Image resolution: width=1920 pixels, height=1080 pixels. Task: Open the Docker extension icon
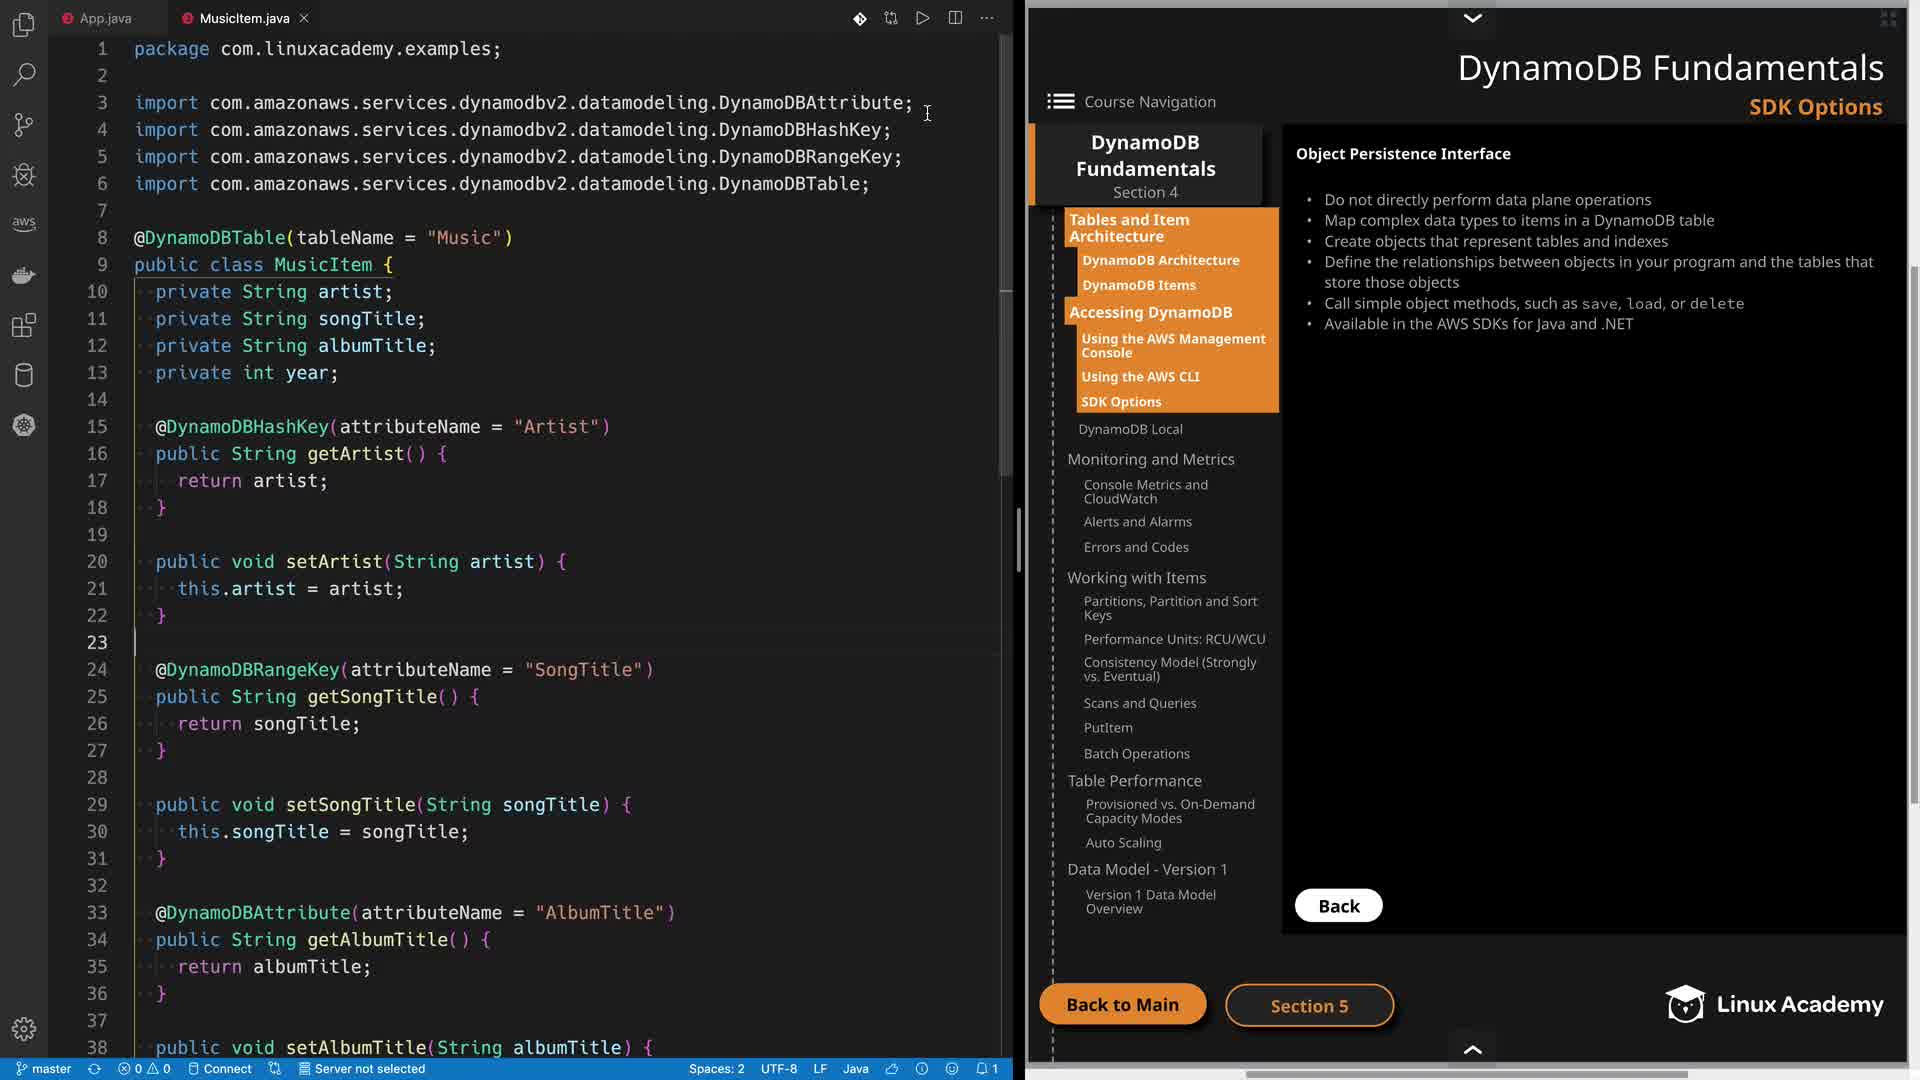pos(24,275)
